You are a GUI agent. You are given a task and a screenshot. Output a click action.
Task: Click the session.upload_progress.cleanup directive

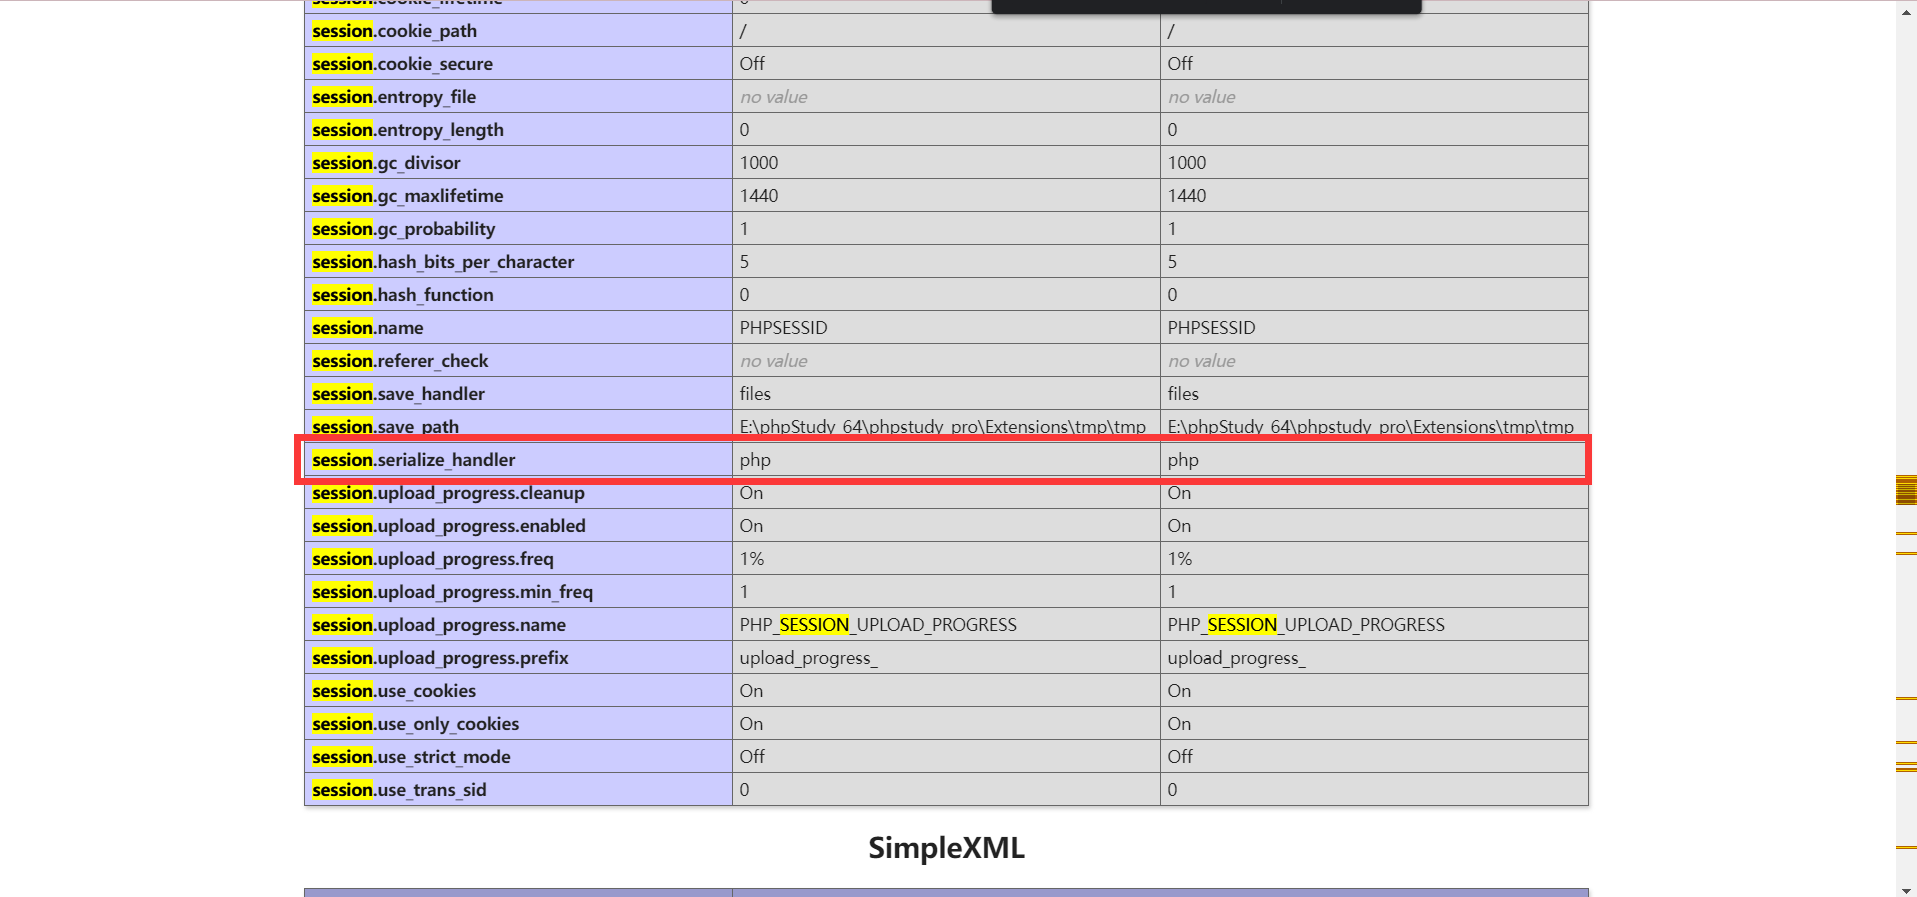[448, 493]
